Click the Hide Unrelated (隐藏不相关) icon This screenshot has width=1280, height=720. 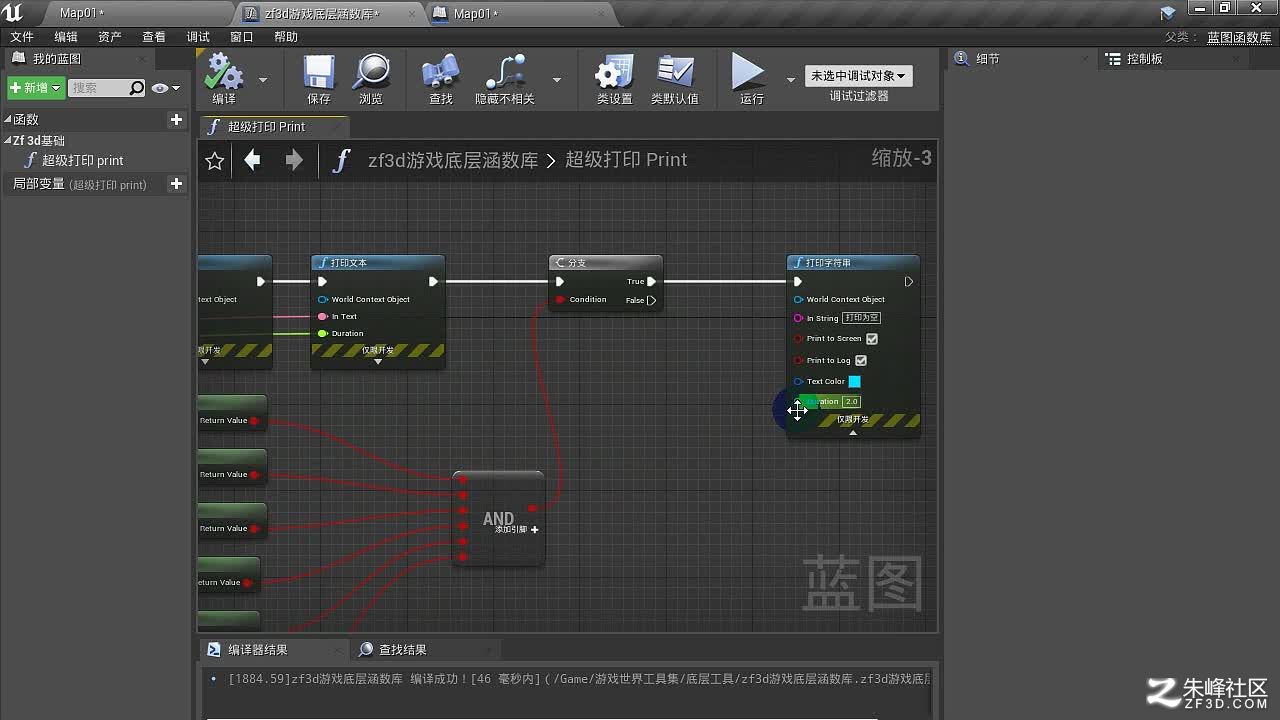(x=505, y=73)
